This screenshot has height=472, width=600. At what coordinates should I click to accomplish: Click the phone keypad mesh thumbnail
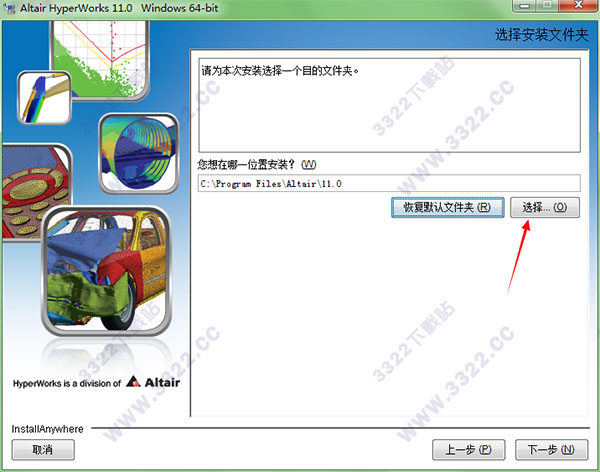pos(36,191)
